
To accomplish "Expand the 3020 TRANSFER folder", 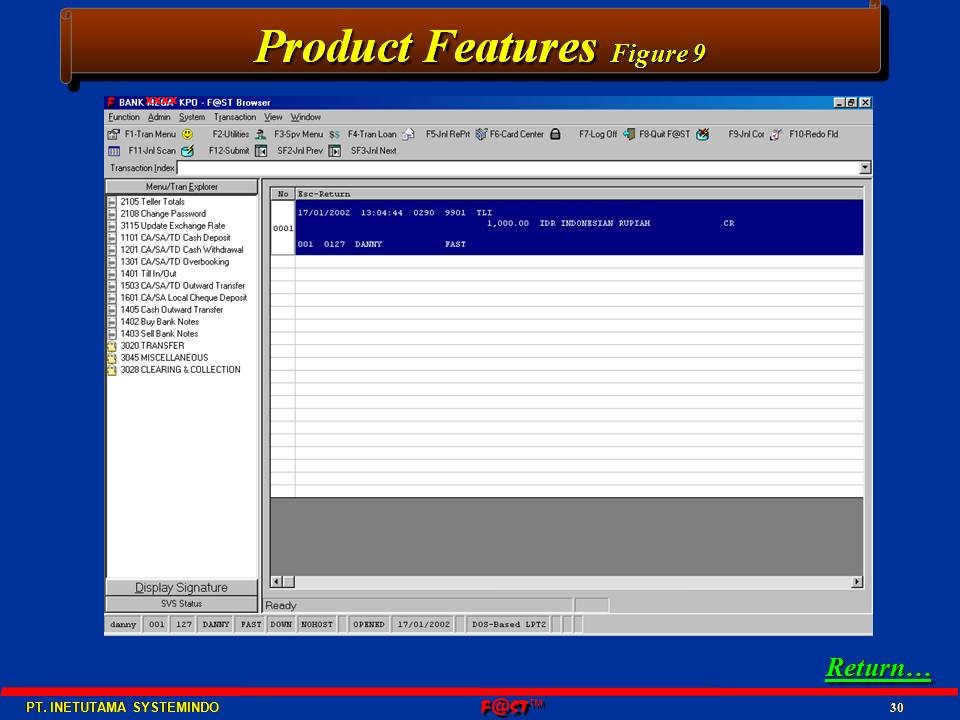I will [112, 346].
